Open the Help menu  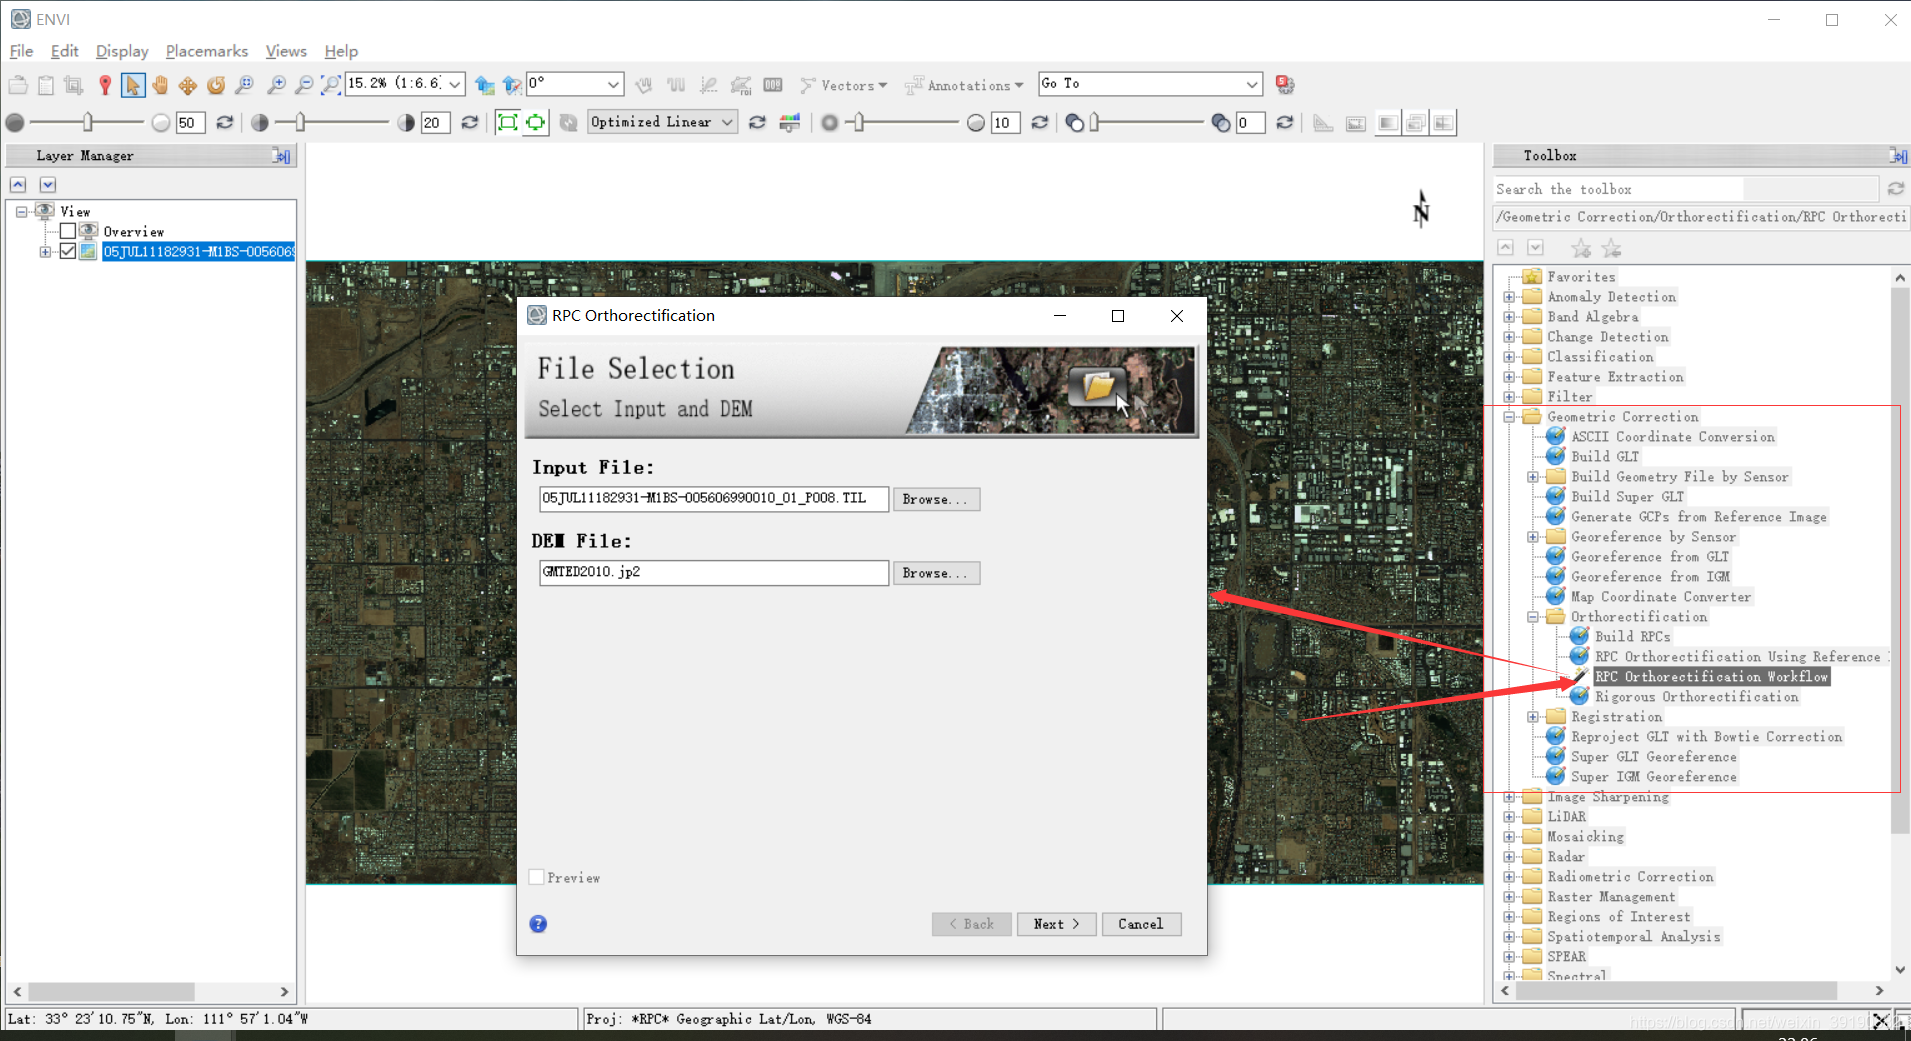pyautogui.click(x=341, y=51)
